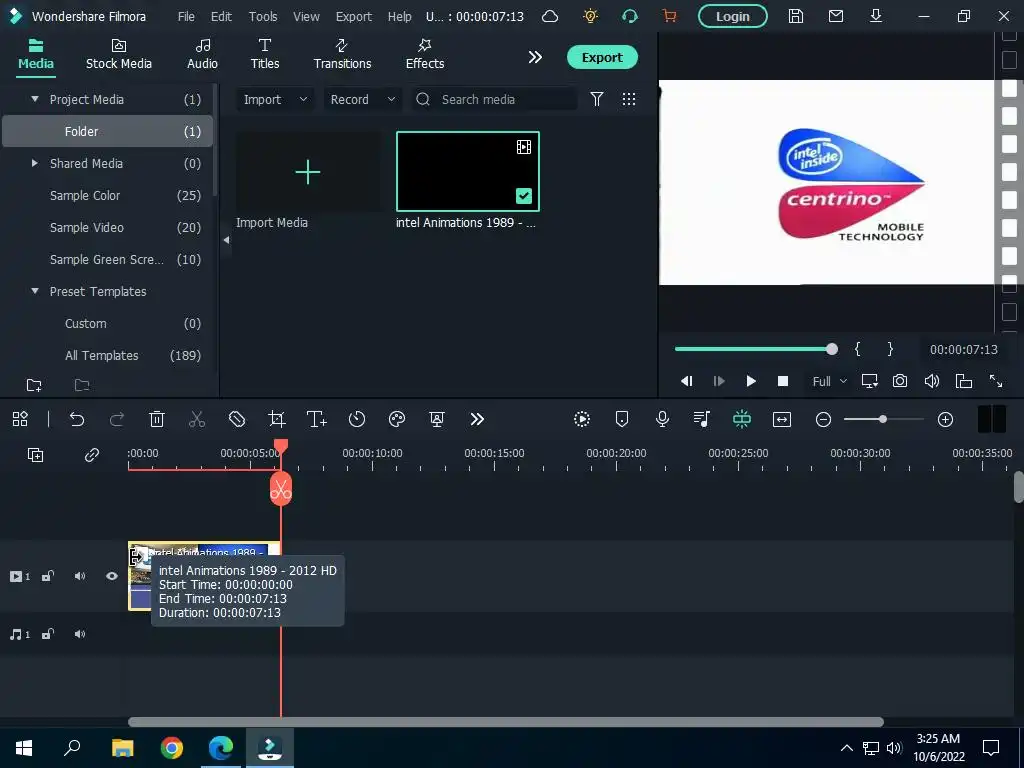Collapse media panel with left arrow

coord(226,240)
